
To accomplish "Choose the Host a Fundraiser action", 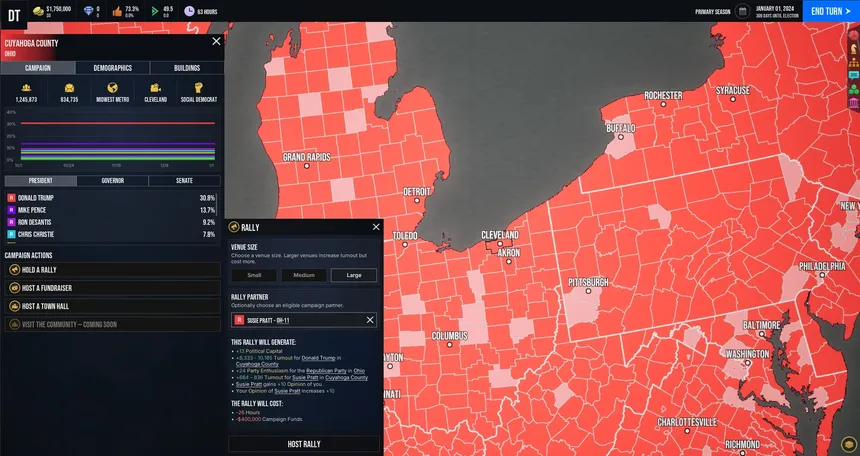I will (112, 288).
